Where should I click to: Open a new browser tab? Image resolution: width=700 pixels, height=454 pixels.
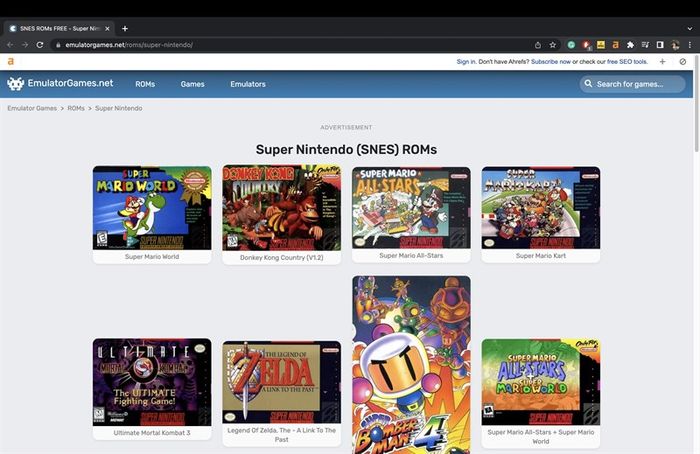pos(125,29)
